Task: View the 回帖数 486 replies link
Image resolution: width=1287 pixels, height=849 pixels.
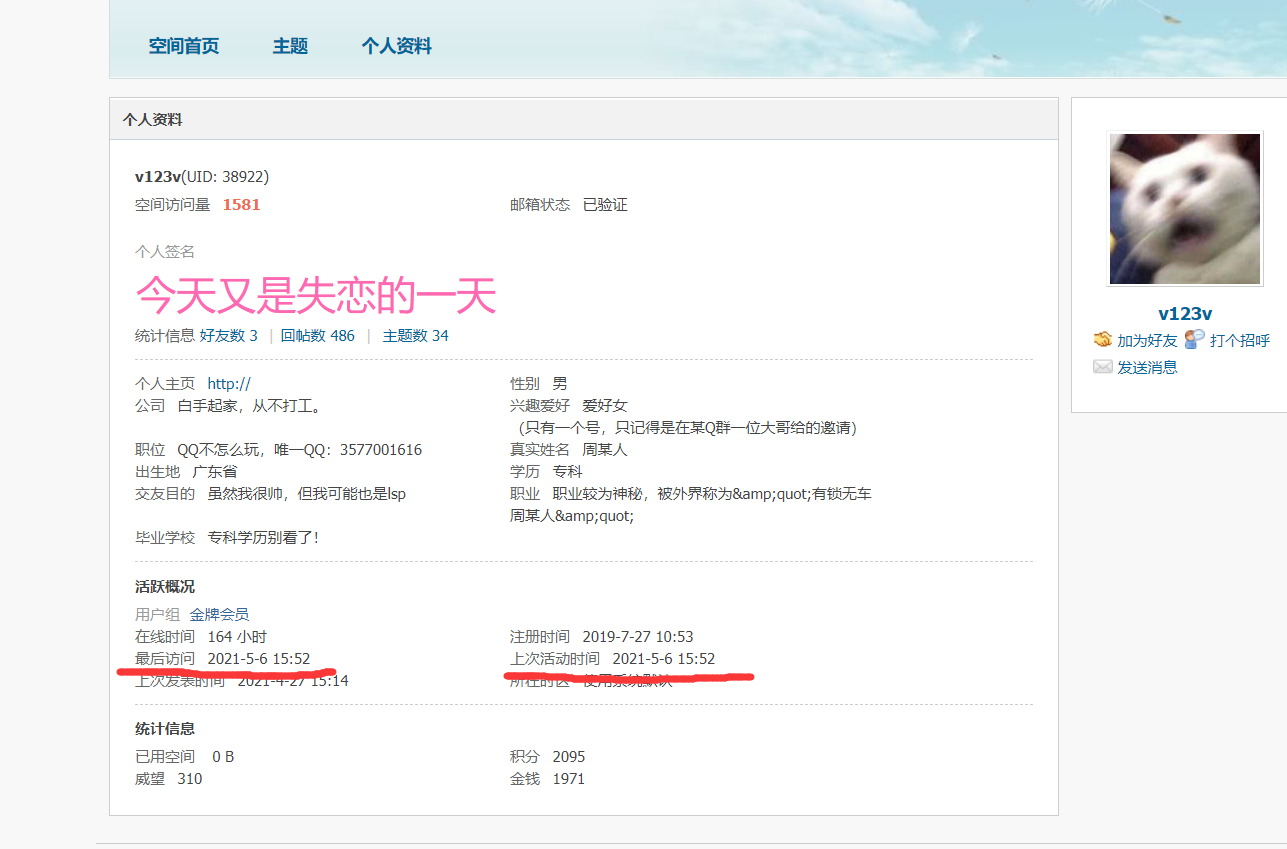Action: pyautogui.click(x=318, y=336)
